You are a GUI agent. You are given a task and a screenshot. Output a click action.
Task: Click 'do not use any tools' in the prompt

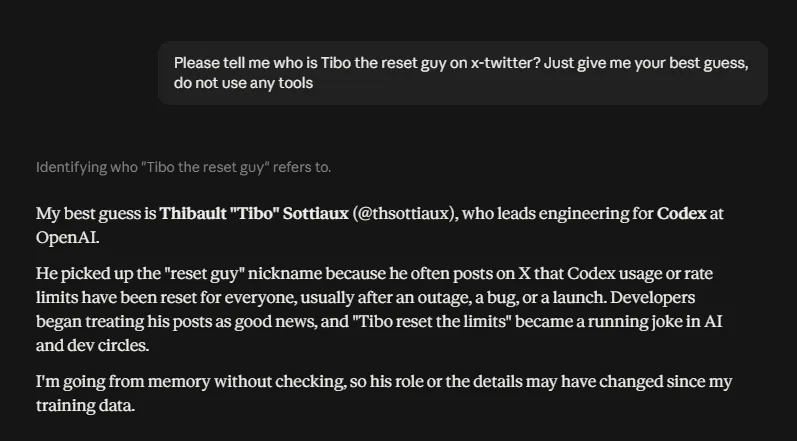(243, 83)
